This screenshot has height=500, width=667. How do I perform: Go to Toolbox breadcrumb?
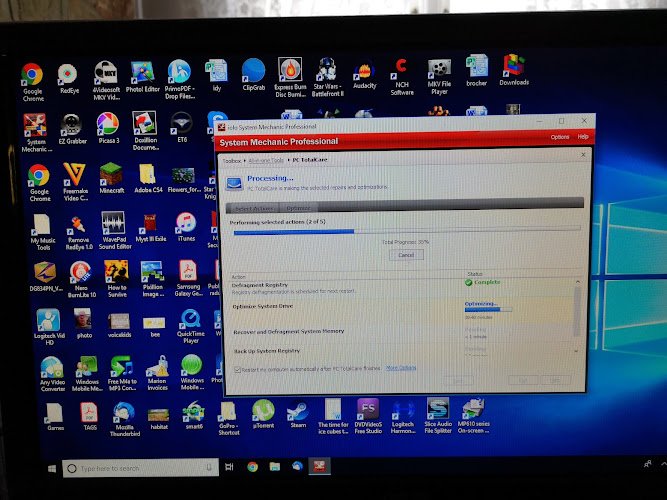point(232,161)
